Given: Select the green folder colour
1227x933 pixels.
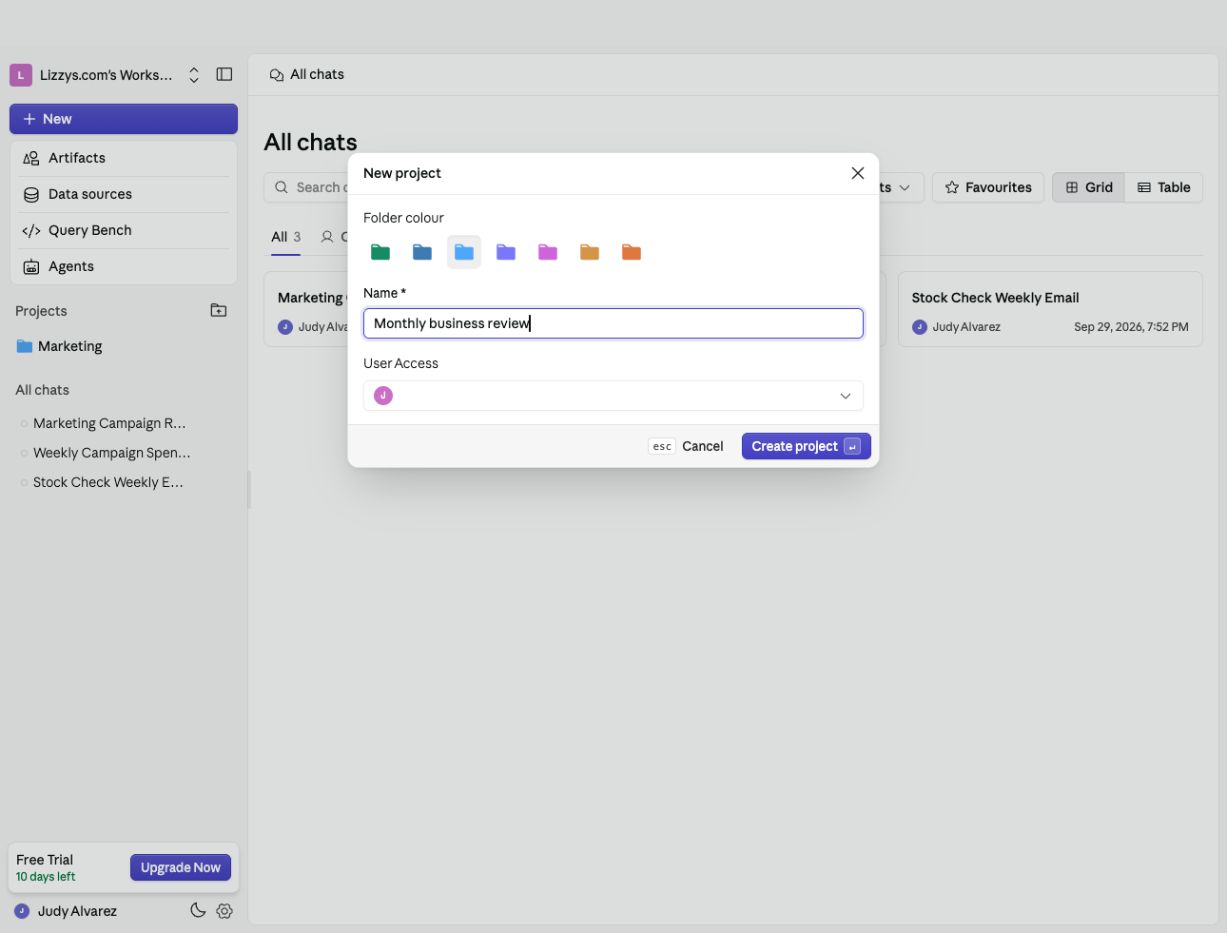Looking at the screenshot, I should pos(380,252).
